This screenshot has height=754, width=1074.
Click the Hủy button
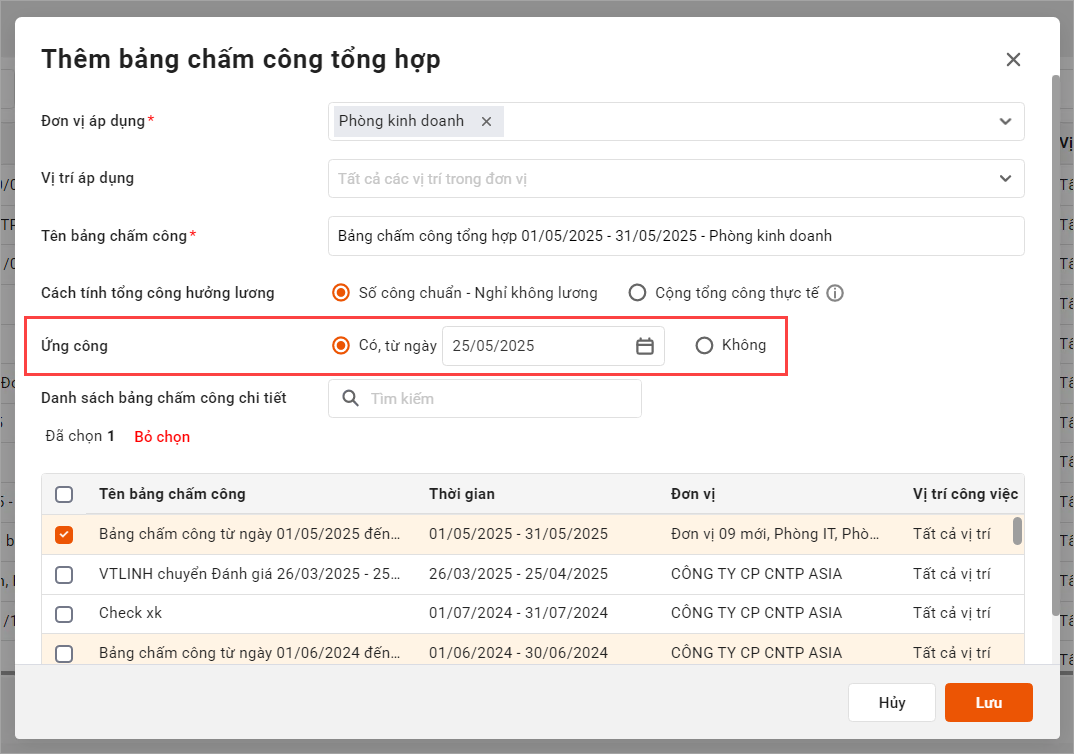point(891,703)
